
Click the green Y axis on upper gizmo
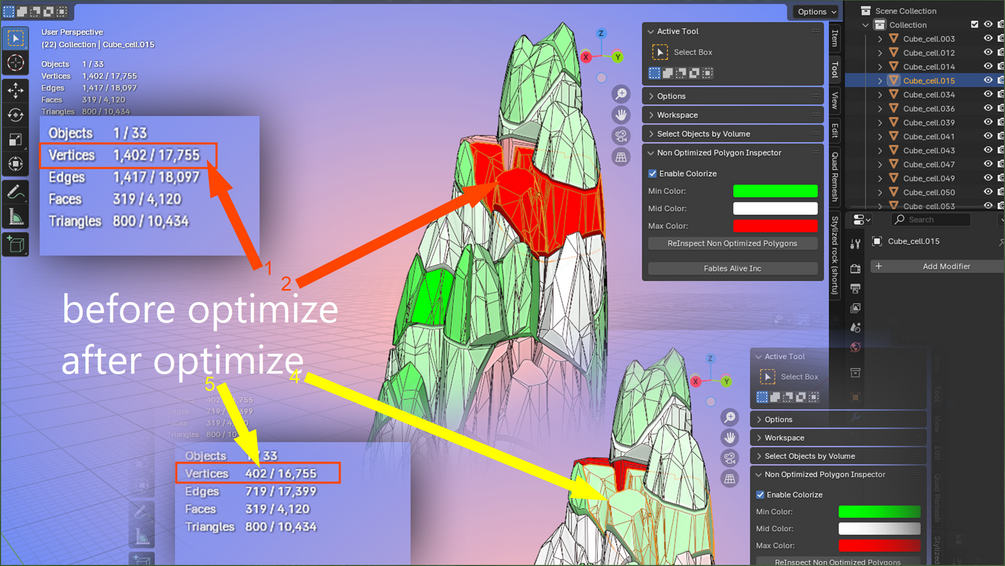pyautogui.click(x=617, y=57)
